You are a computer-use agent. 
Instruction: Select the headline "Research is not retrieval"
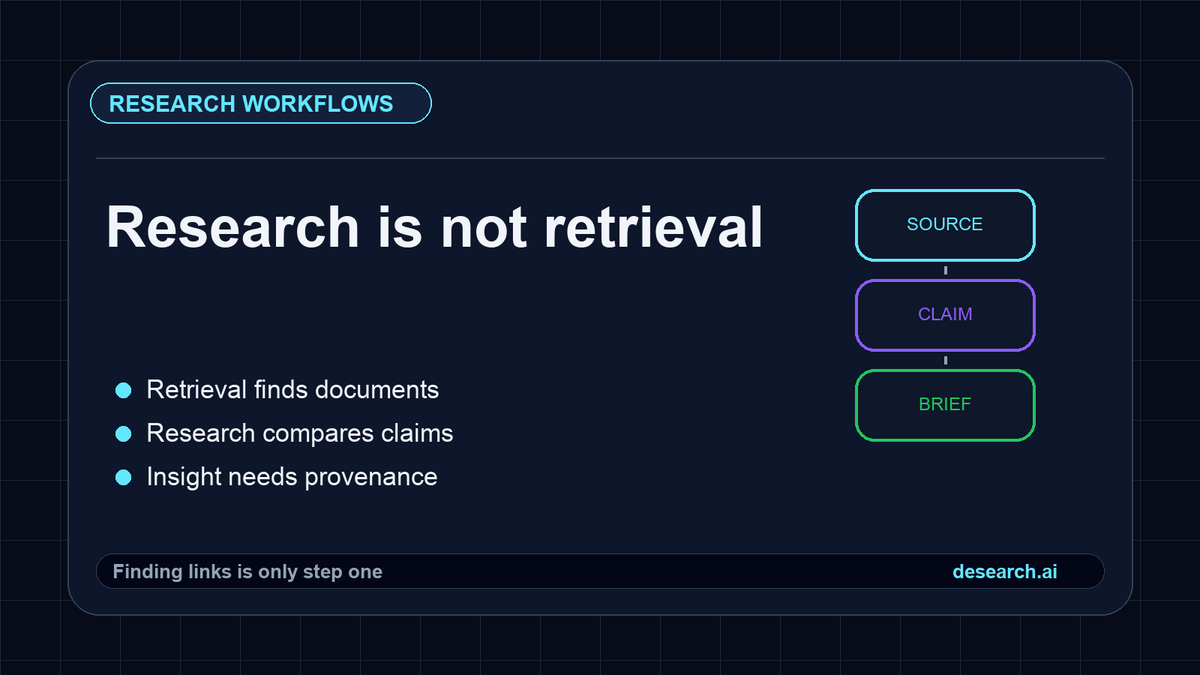tap(434, 228)
